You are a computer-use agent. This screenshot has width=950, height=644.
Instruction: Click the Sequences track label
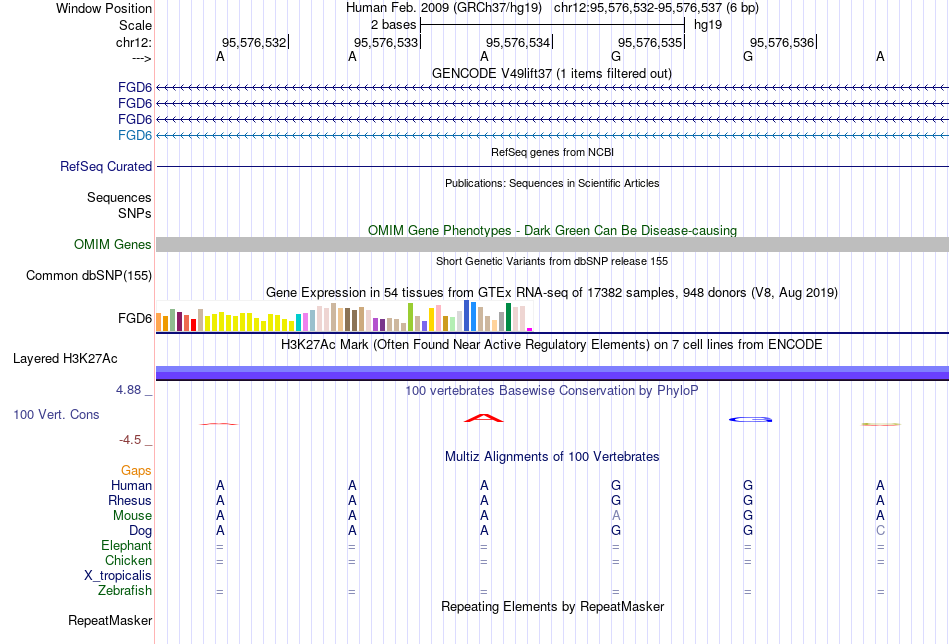119,198
